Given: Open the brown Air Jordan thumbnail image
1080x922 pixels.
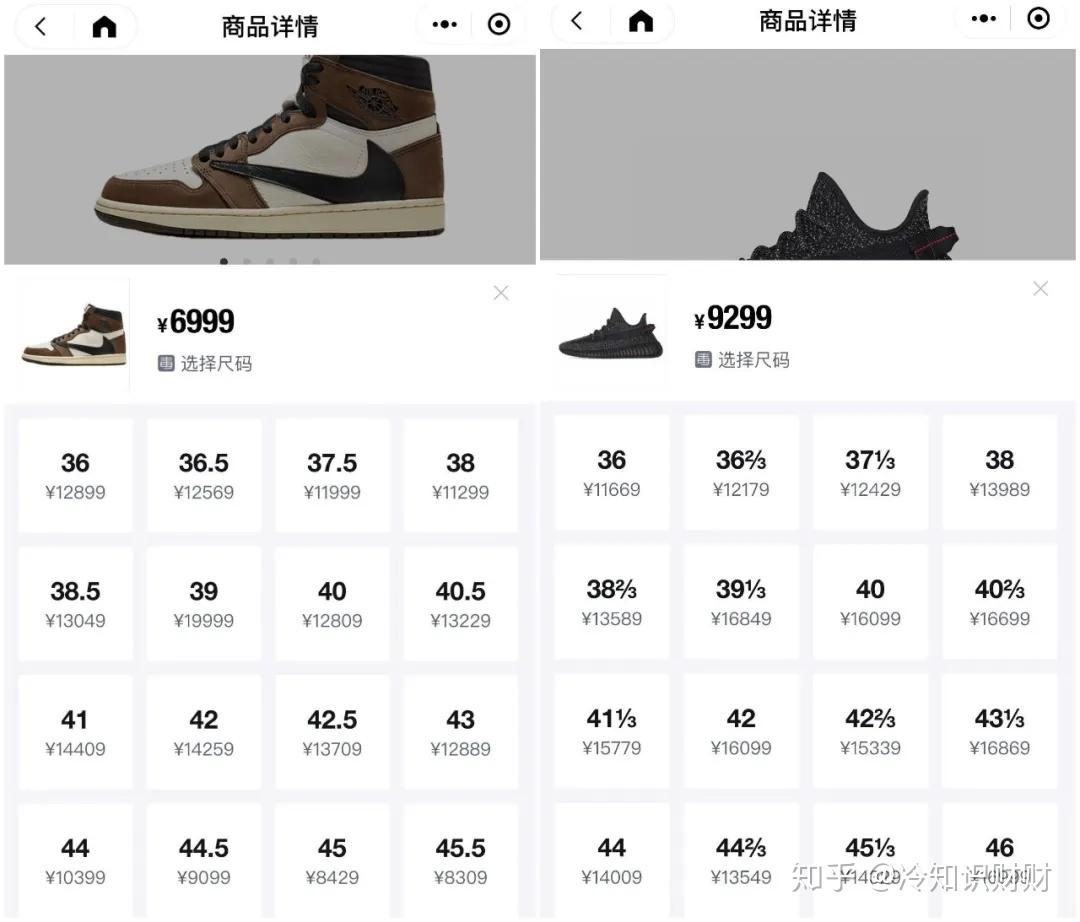Looking at the screenshot, I should 73,335.
